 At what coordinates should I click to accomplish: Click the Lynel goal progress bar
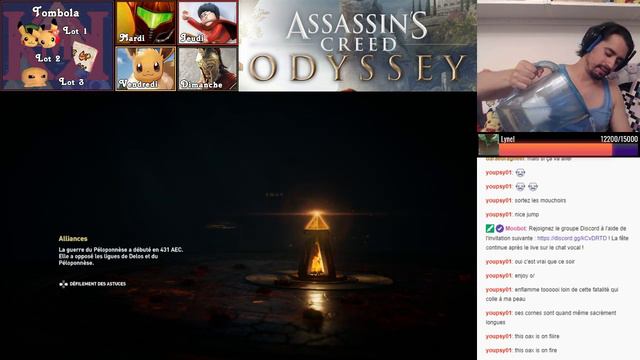coord(568,150)
